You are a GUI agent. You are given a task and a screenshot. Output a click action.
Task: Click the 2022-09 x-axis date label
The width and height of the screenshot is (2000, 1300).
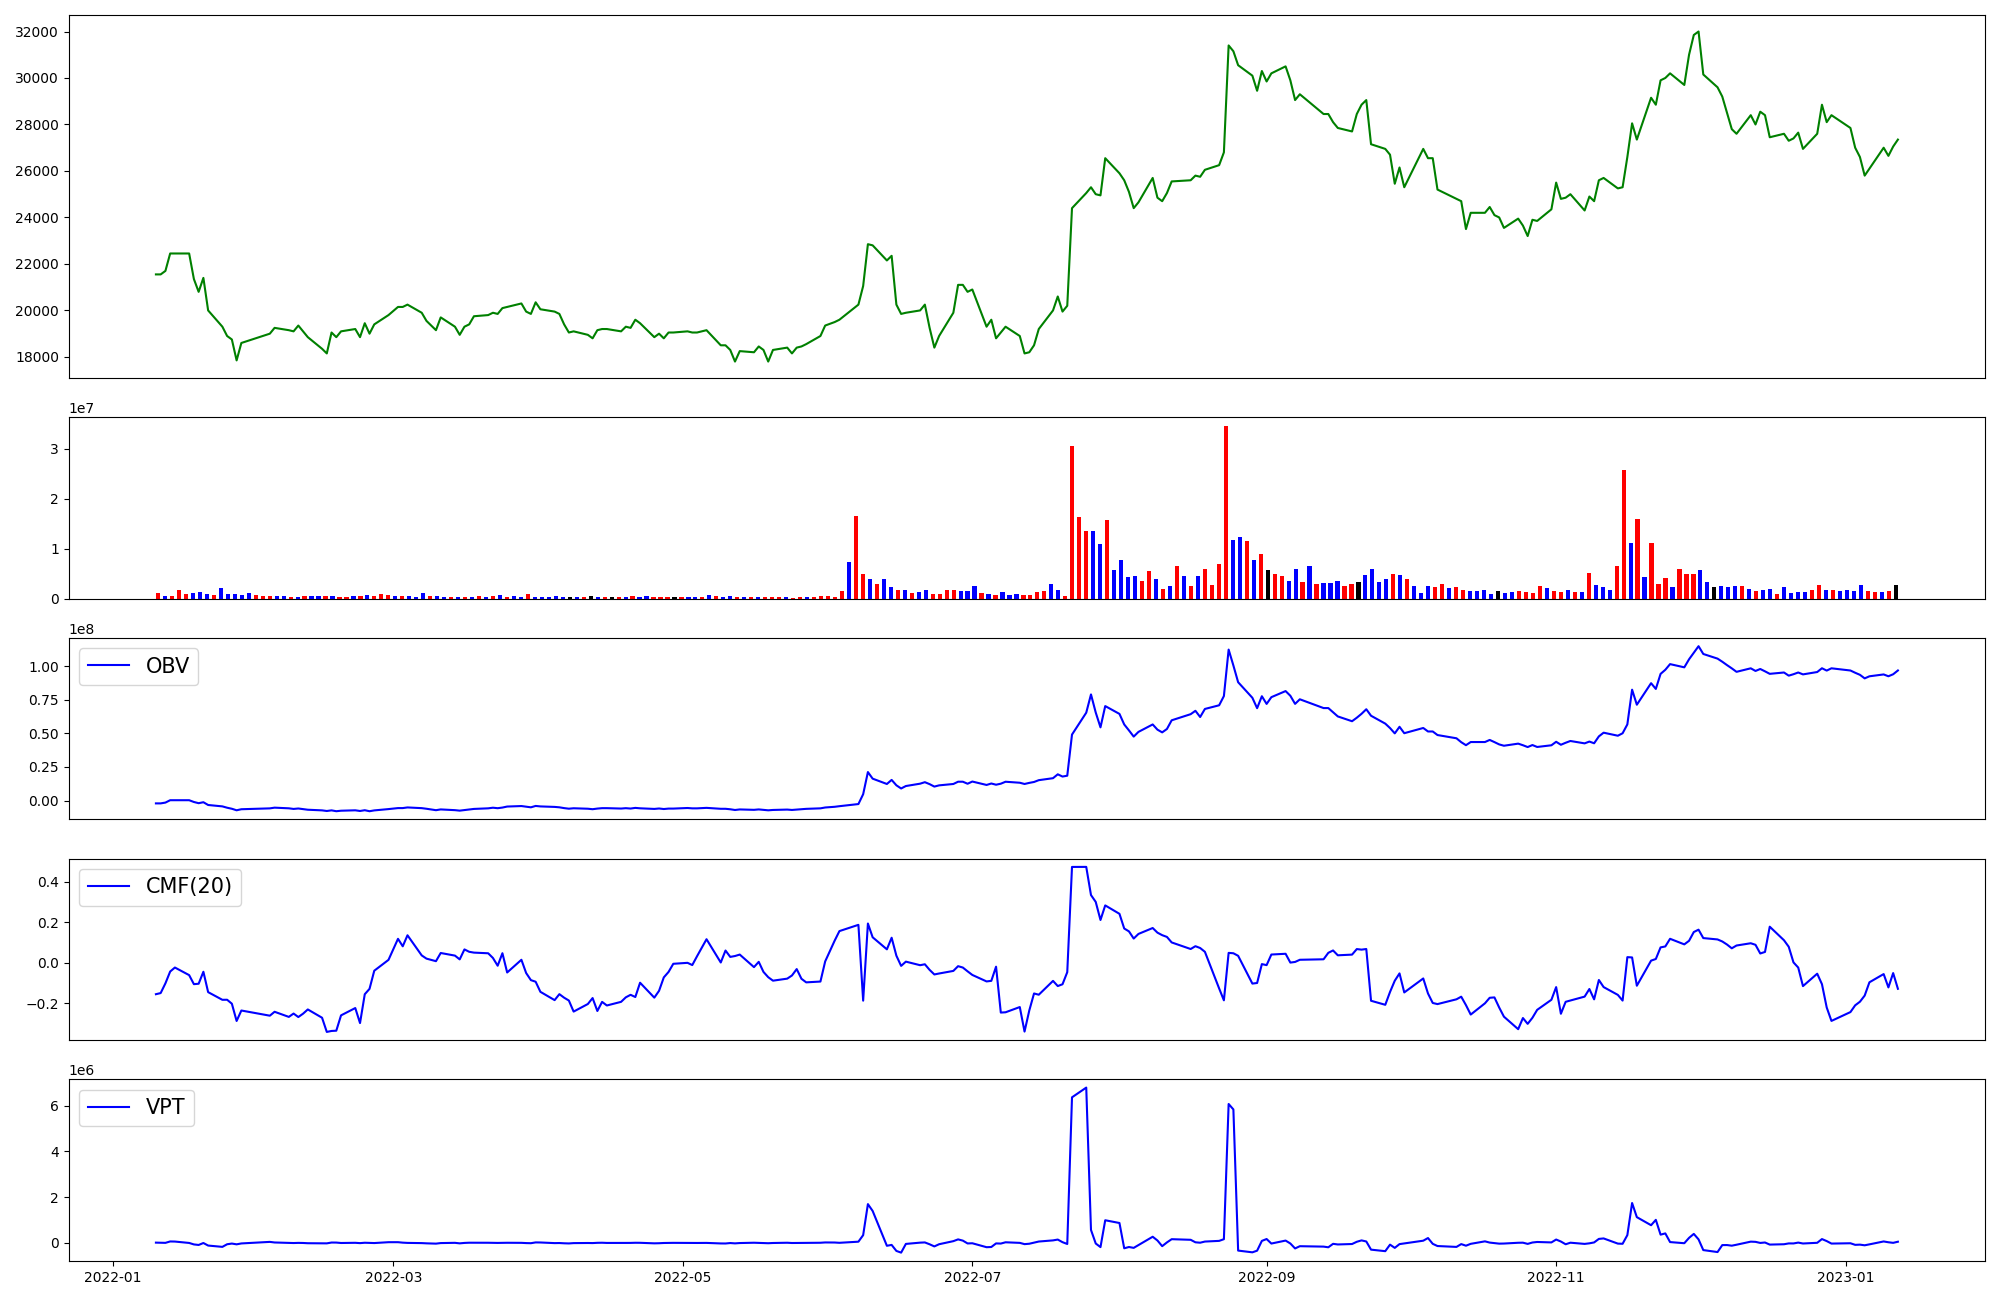pos(1267,1277)
